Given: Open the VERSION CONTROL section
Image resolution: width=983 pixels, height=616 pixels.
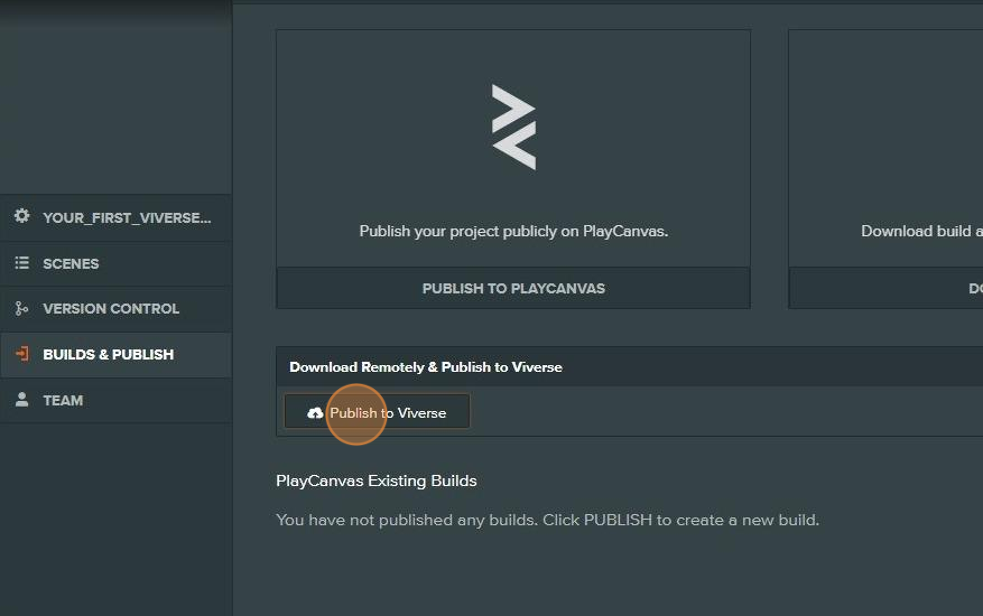Looking at the screenshot, I should [111, 309].
